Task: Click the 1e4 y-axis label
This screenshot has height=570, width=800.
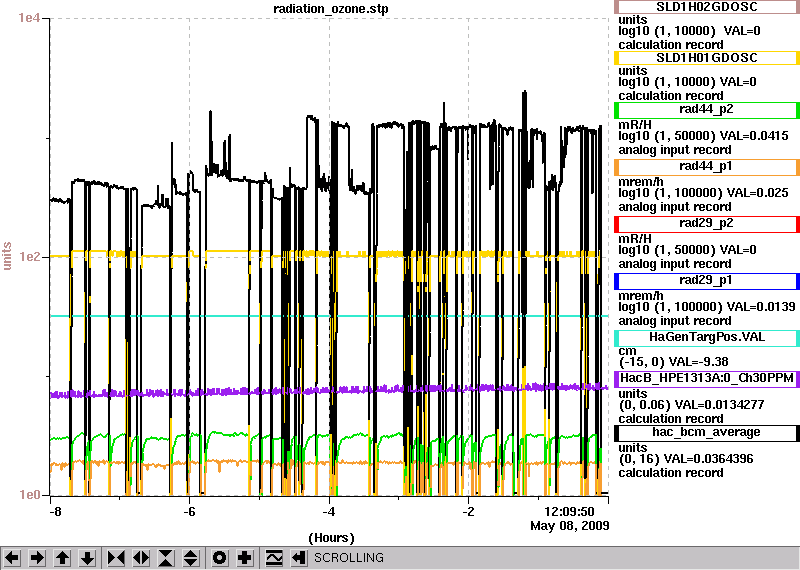Action: [28, 18]
